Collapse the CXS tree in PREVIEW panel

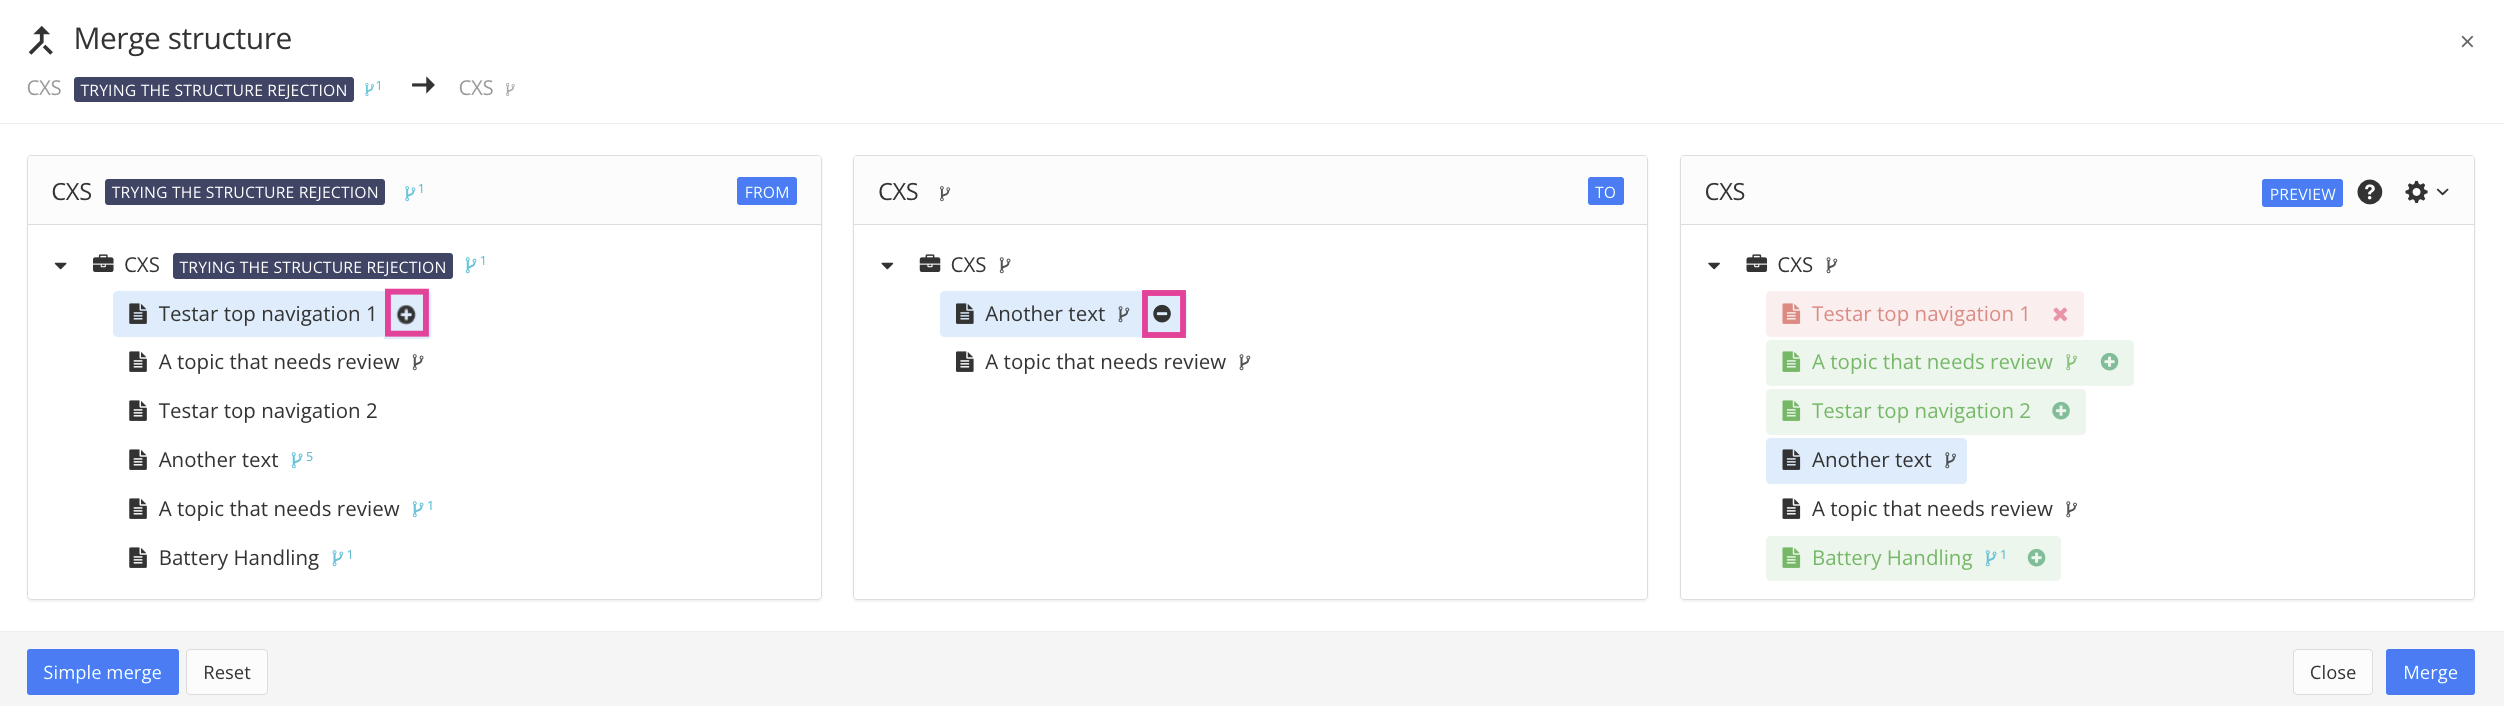click(x=1714, y=266)
